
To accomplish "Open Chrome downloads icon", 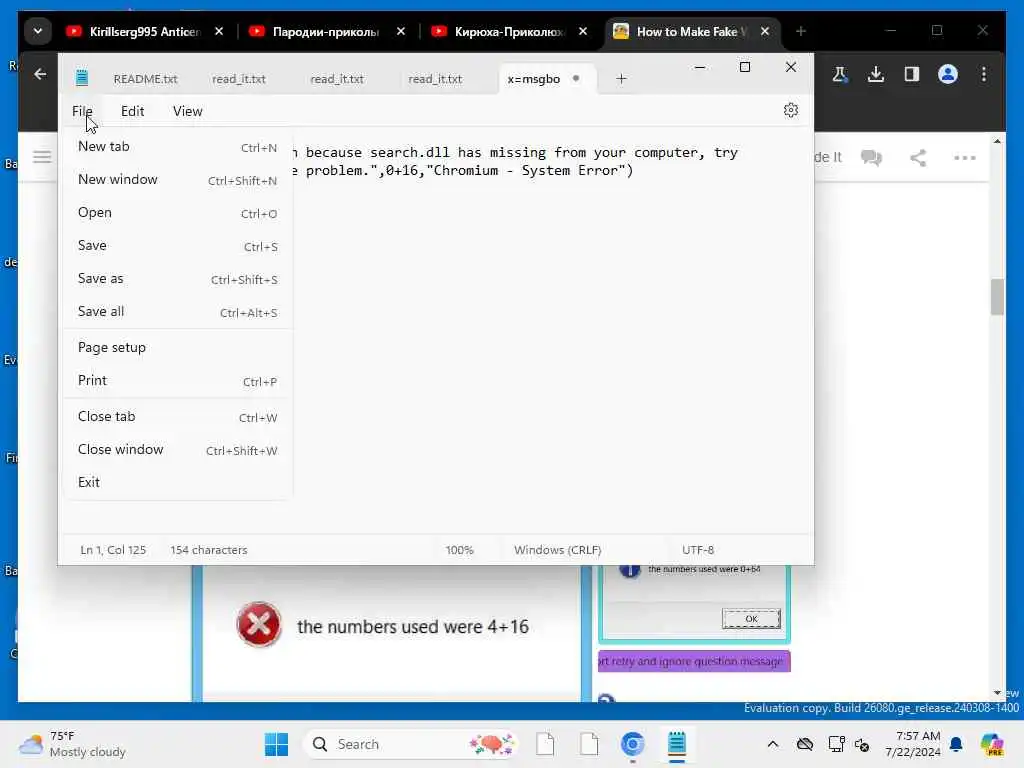I will (x=876, y=74).
